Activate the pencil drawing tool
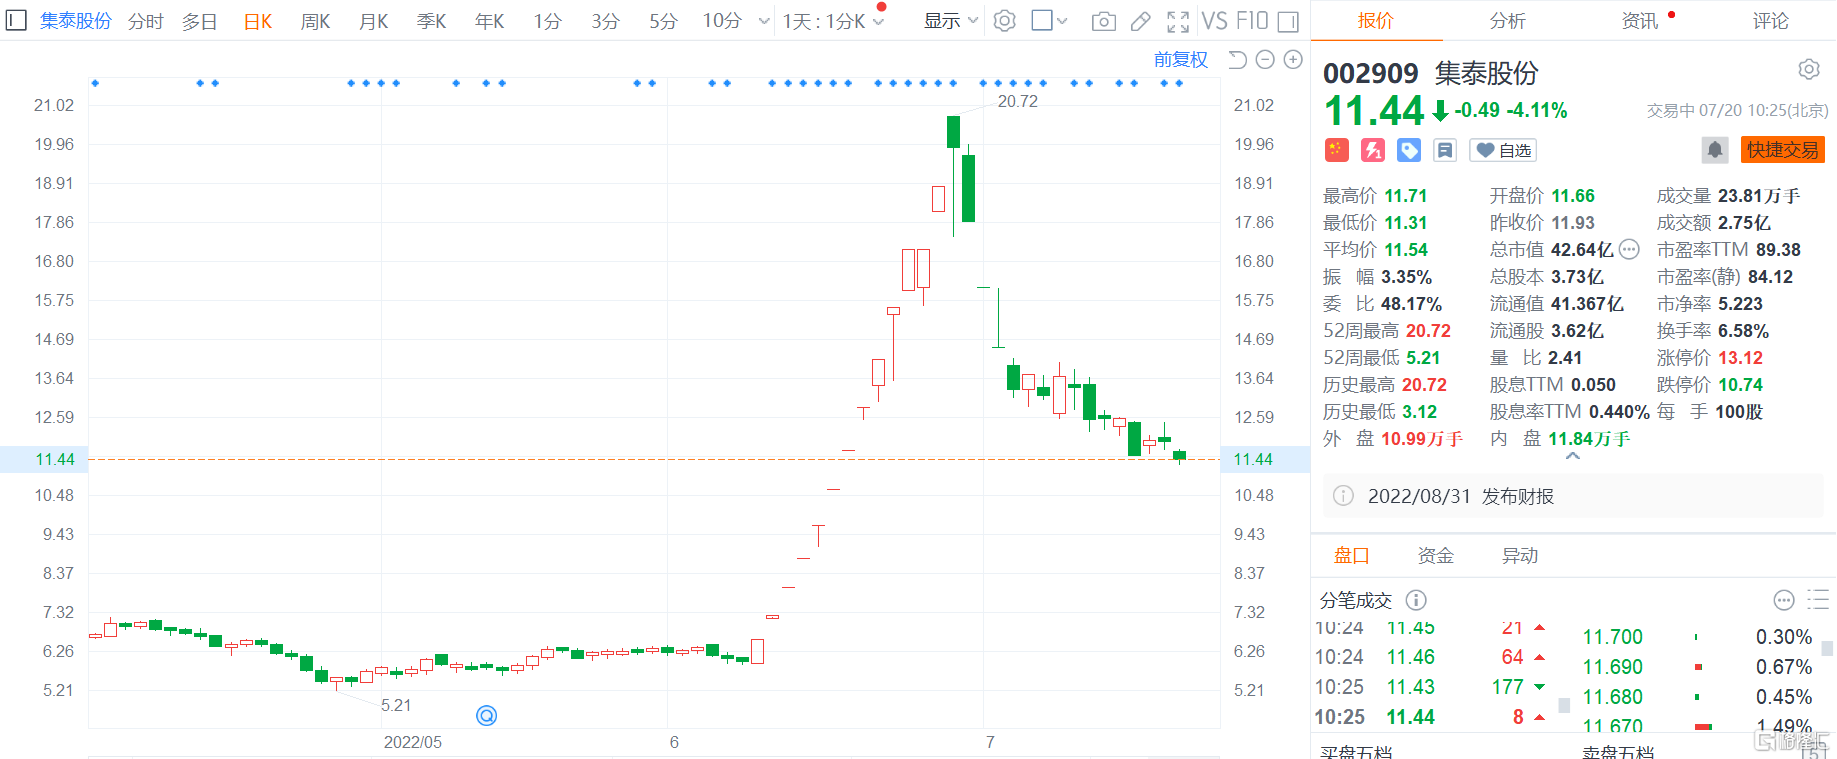This screenshot has height=759, width=1837. click(1140, 21)
